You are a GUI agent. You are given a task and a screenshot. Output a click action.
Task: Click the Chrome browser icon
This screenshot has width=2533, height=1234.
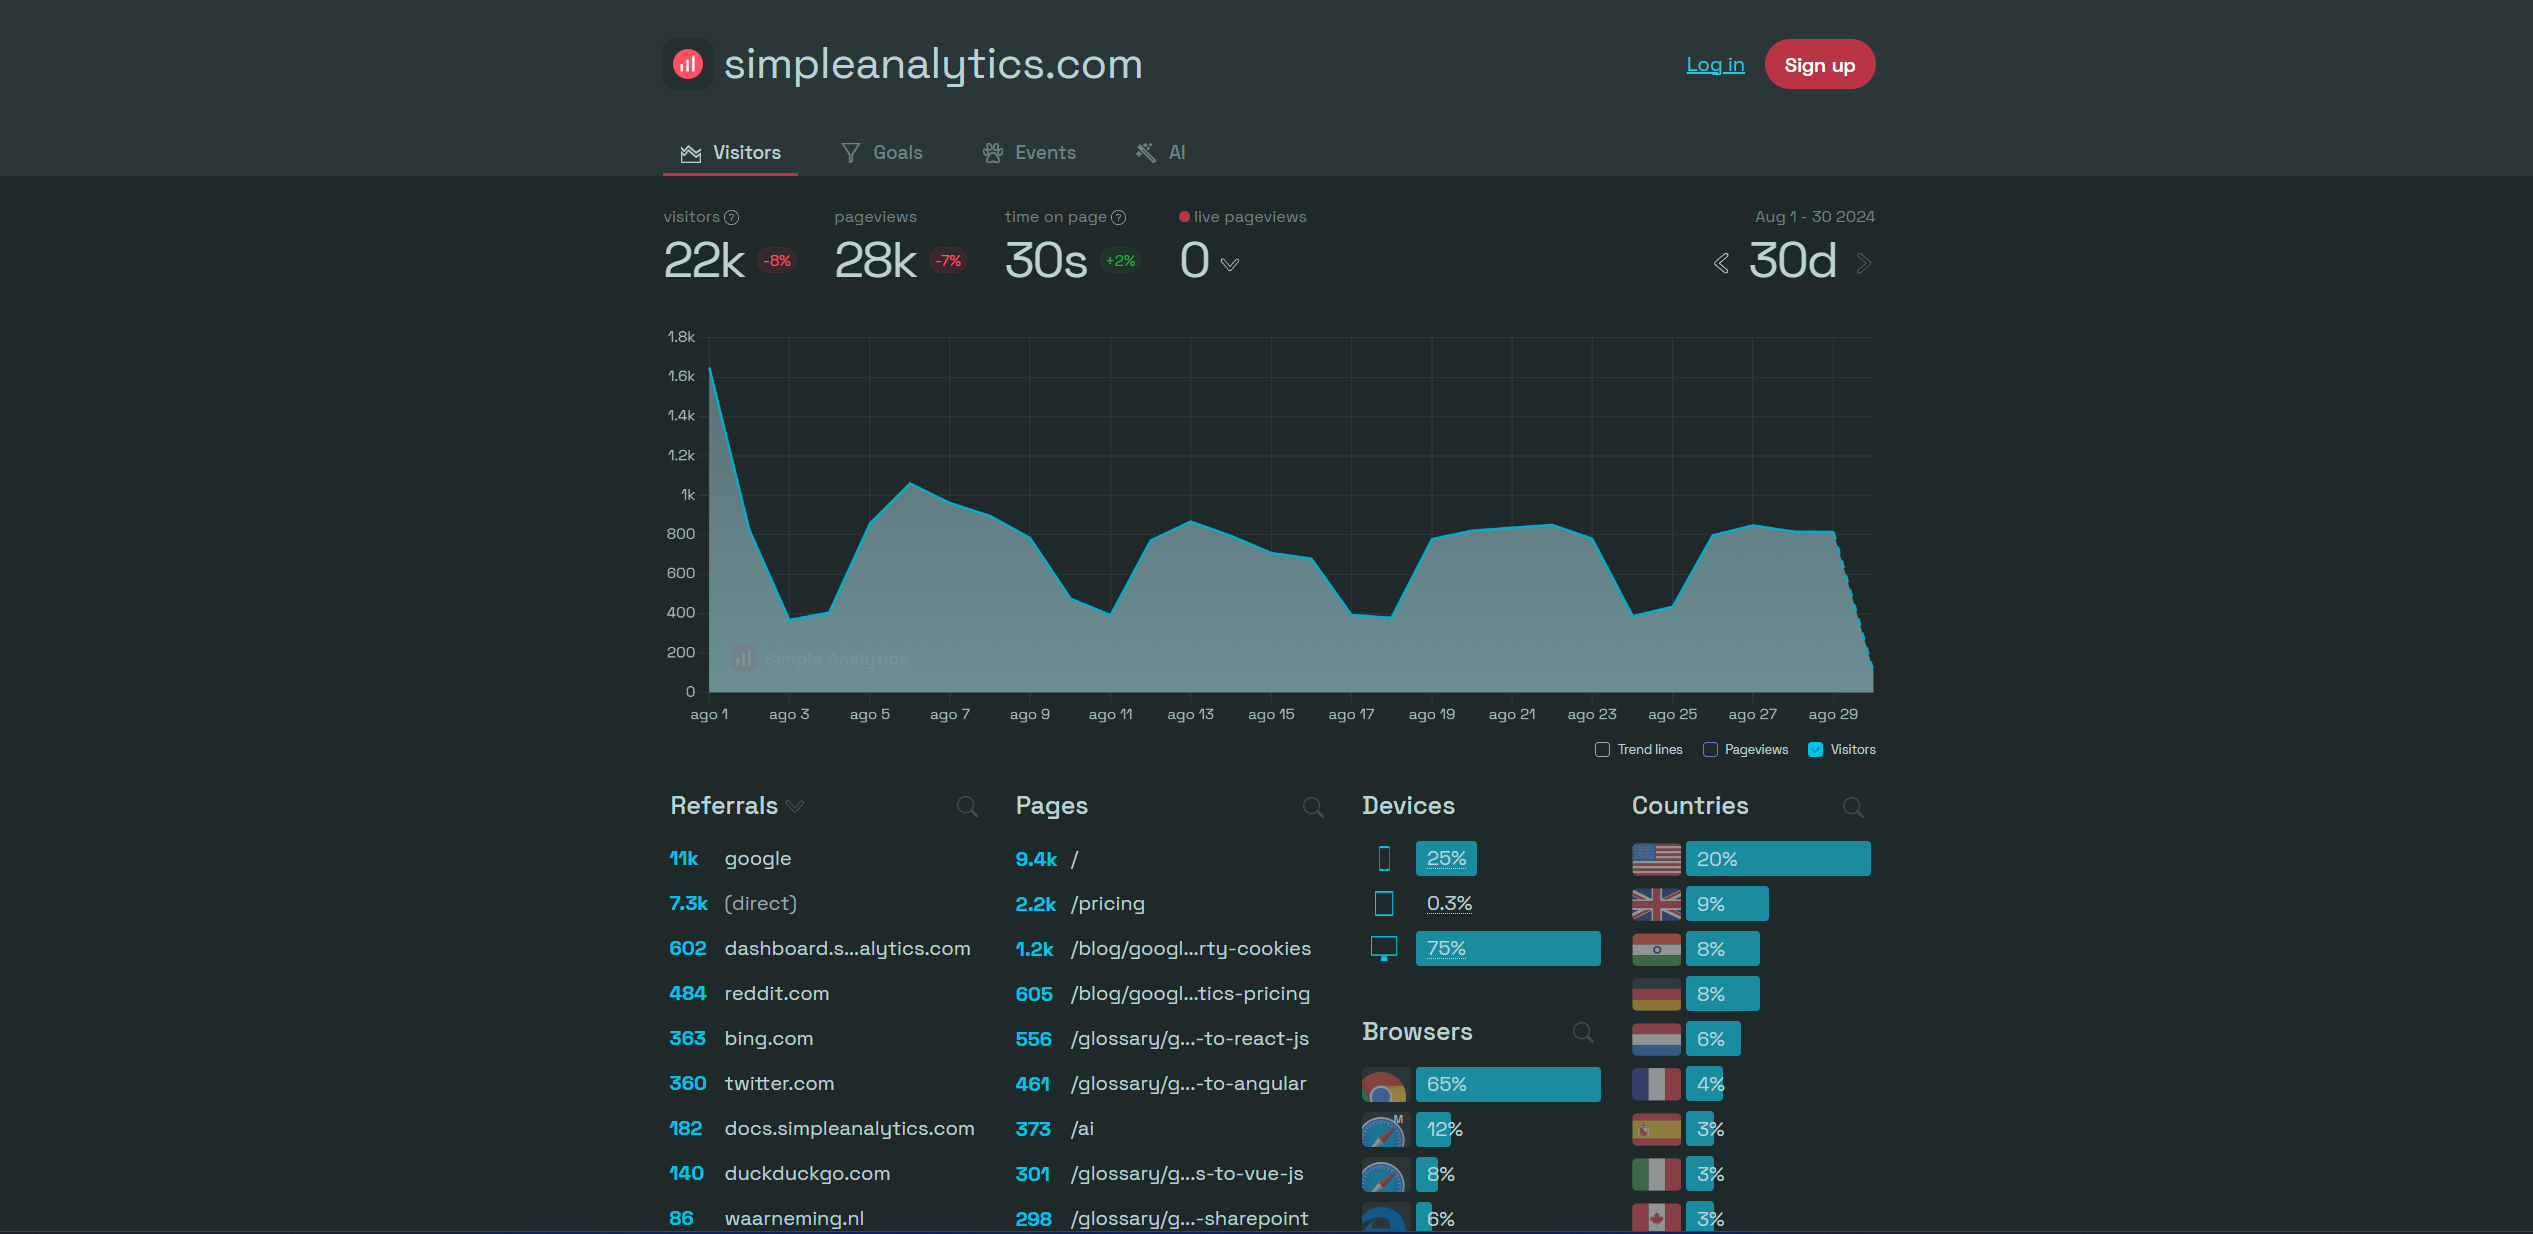click(1385, 1085)
